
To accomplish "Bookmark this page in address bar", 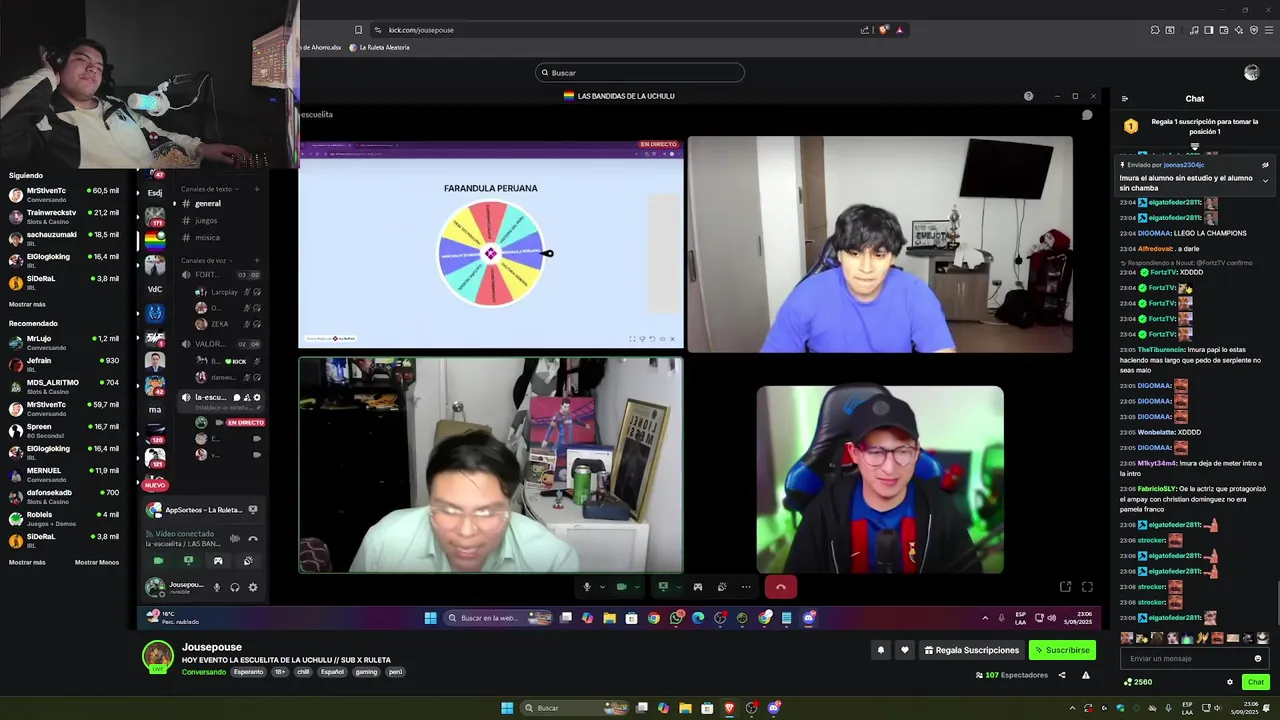I will (x=359, y=30).
